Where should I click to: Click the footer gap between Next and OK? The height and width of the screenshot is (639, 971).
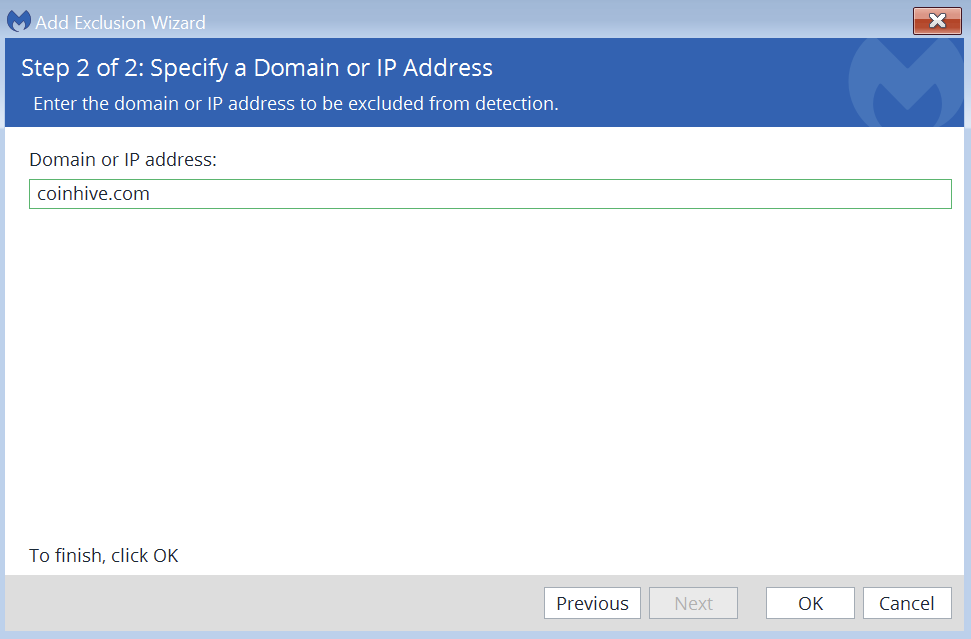752,603
